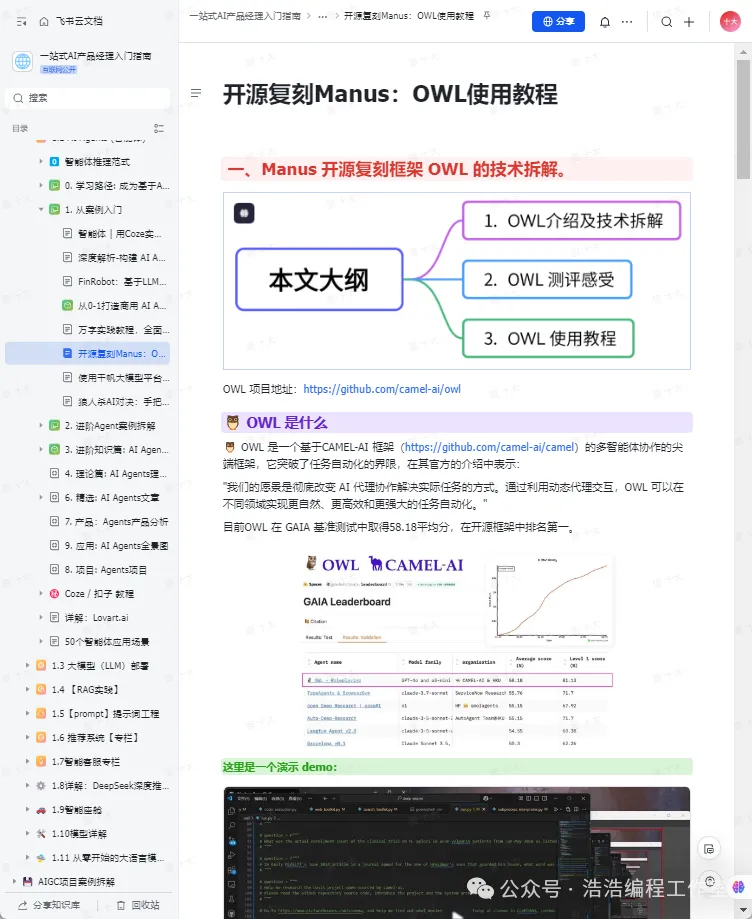
Task: Click breadcrumb 一站式AI产品经理入门指南
Action: coord(245,16)
